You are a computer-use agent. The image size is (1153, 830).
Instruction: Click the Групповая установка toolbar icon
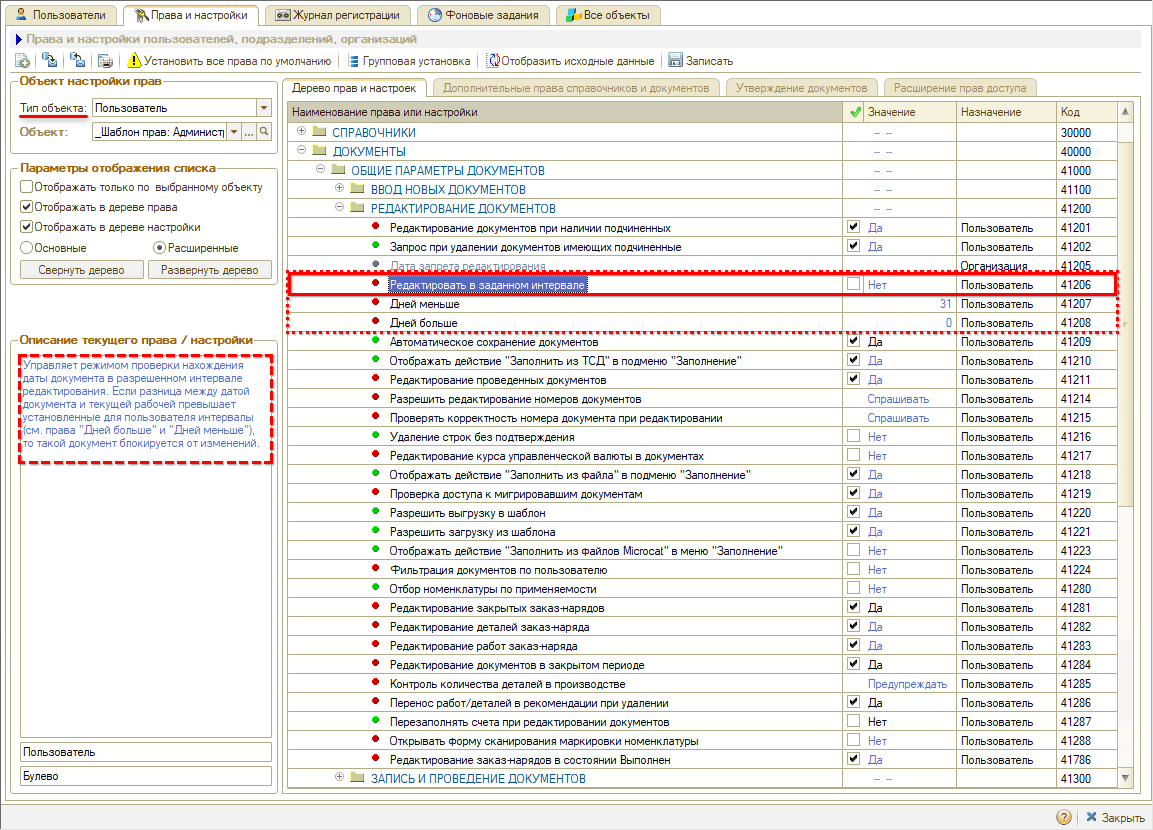point(353,61)
